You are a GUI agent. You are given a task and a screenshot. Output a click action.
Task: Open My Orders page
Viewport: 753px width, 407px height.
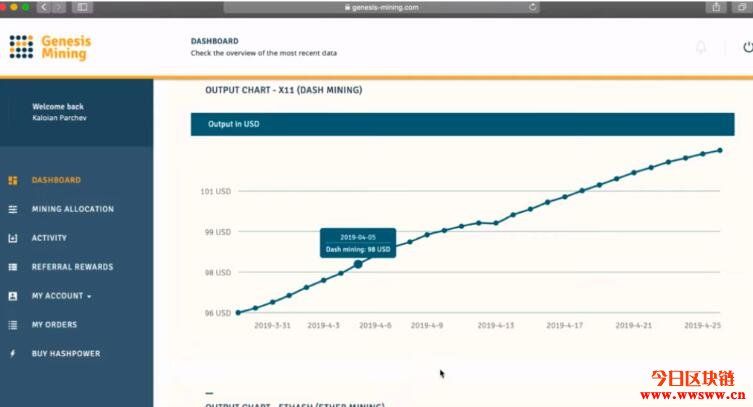54,324
